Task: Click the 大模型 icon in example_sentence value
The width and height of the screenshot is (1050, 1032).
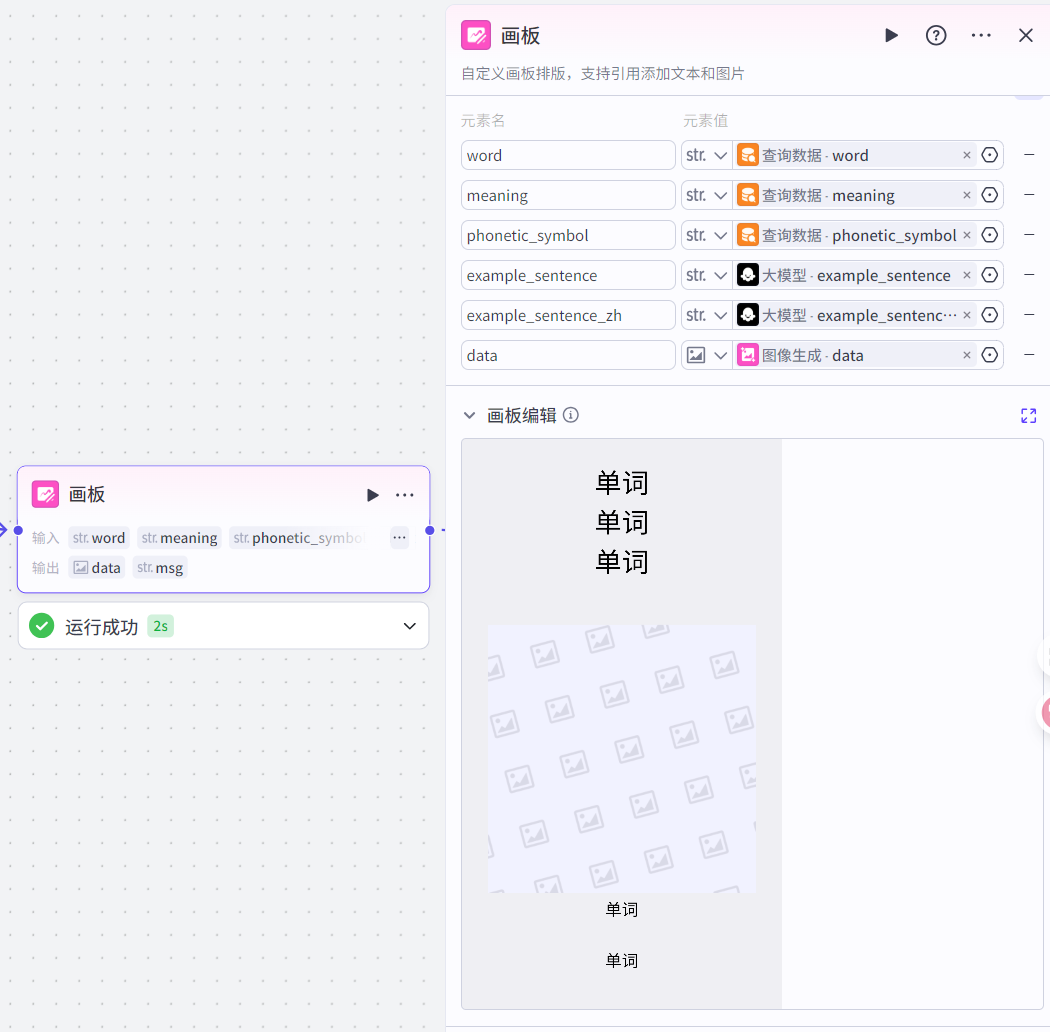Action: pyautogui.click(x=748, y=275)
